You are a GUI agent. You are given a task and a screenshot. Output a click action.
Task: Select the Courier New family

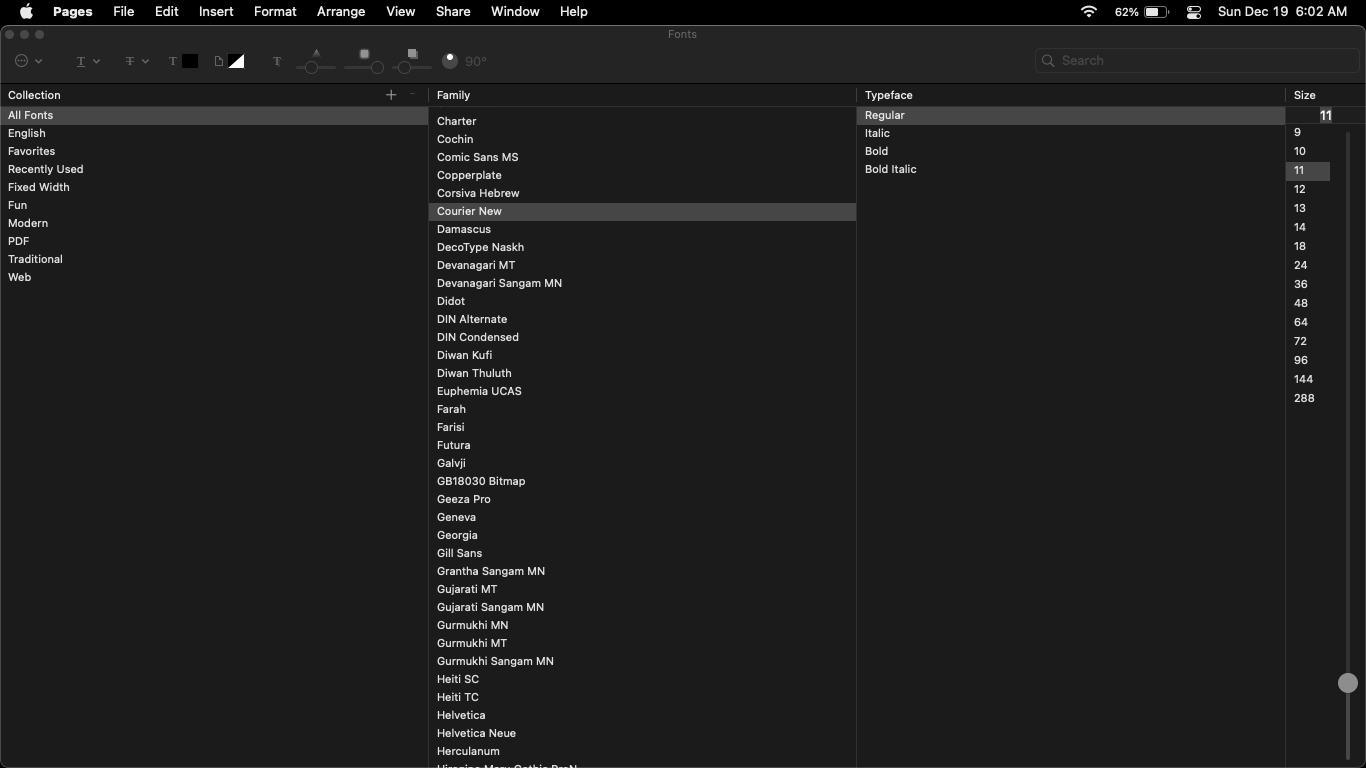[642, 211]
